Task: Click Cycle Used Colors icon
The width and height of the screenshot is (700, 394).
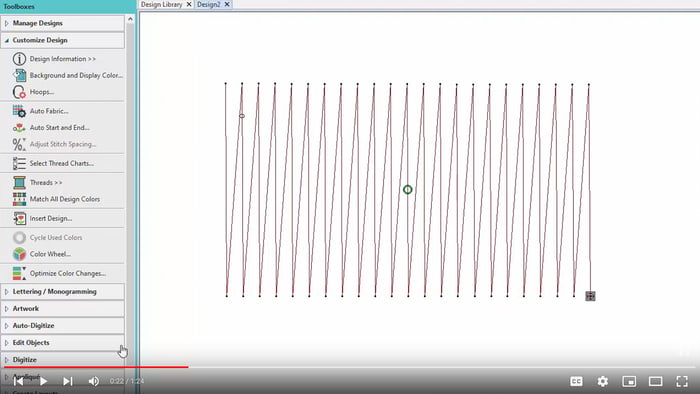Action: pyautogui.click(x=19, y=237)
